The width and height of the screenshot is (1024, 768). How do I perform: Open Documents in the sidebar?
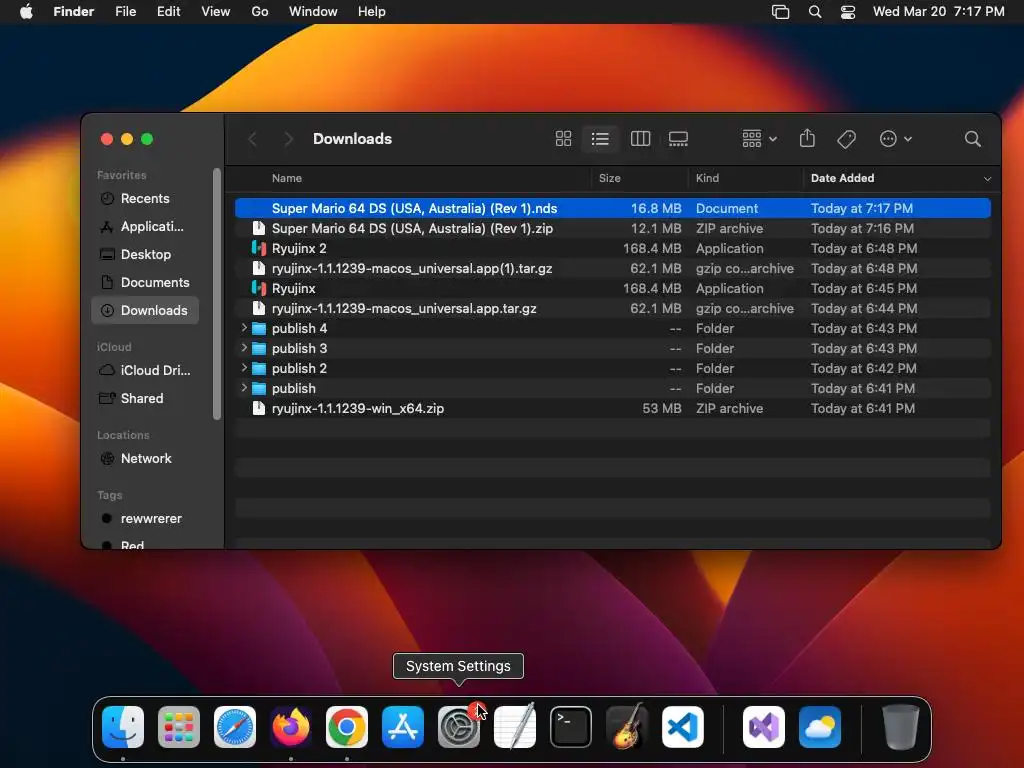click(144, 282)
